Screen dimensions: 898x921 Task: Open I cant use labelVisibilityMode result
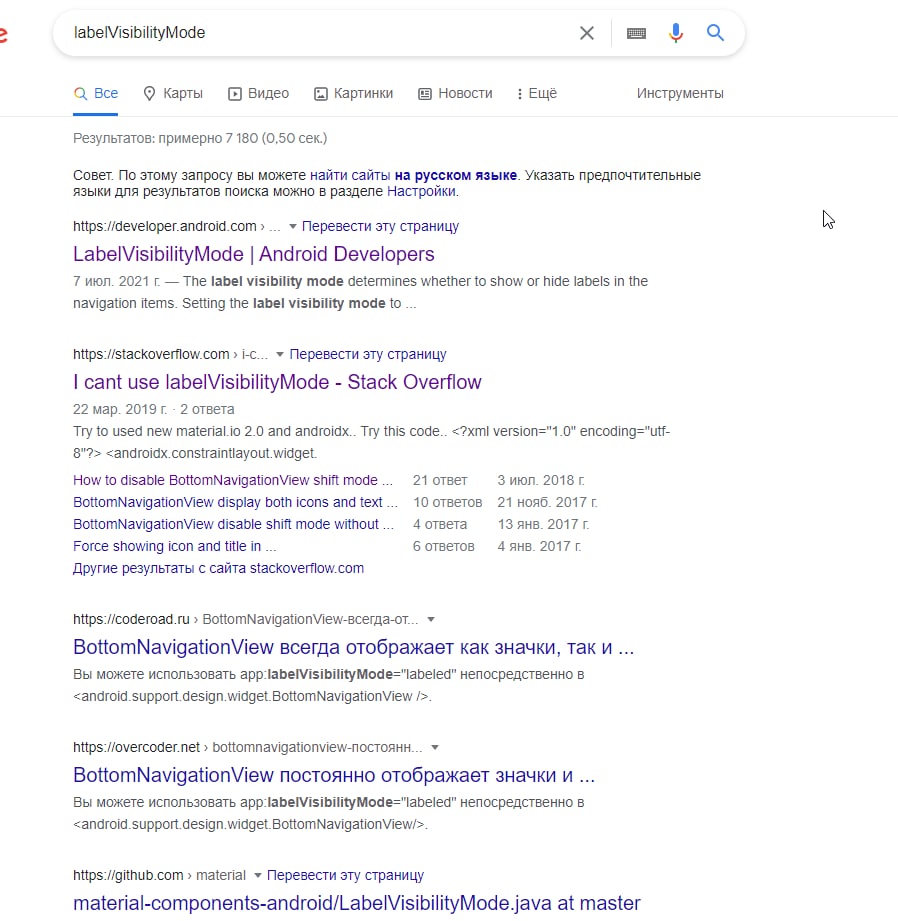pyautogui.click(x=277, y=382)
